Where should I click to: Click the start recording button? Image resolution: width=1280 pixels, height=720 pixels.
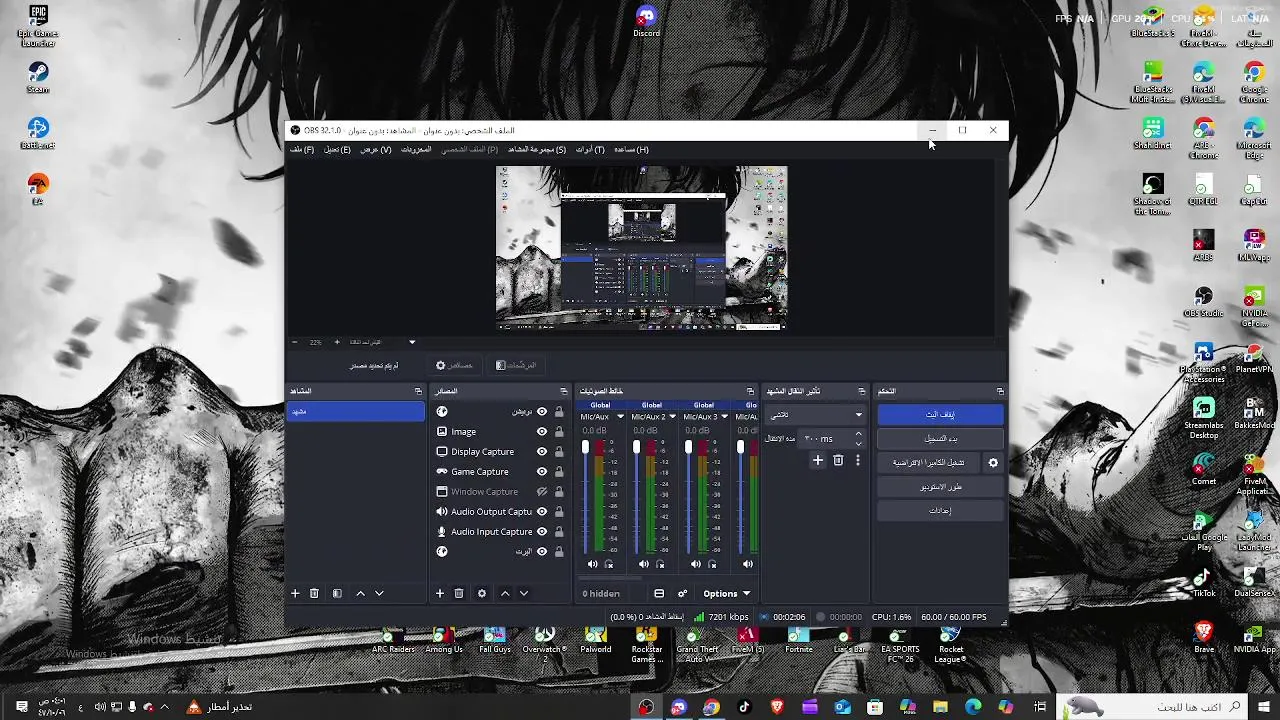click(x=940, y=438)
